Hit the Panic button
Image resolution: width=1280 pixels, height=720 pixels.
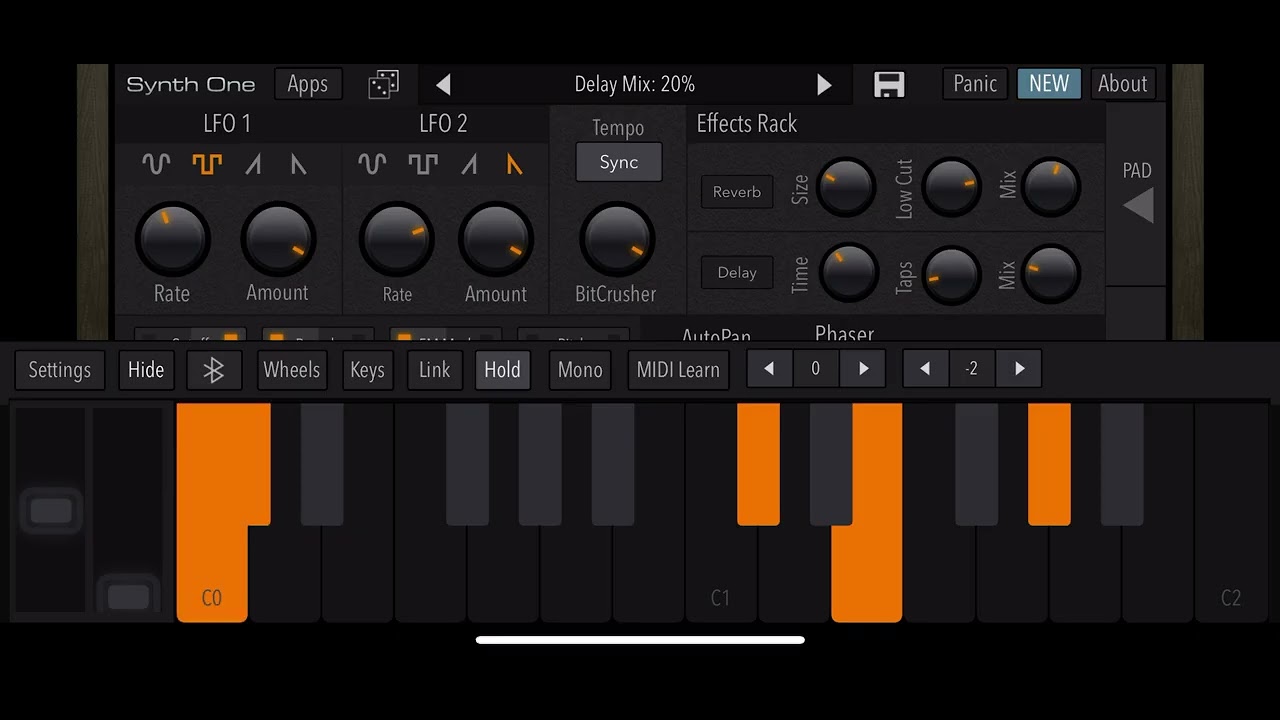point(975,84)
